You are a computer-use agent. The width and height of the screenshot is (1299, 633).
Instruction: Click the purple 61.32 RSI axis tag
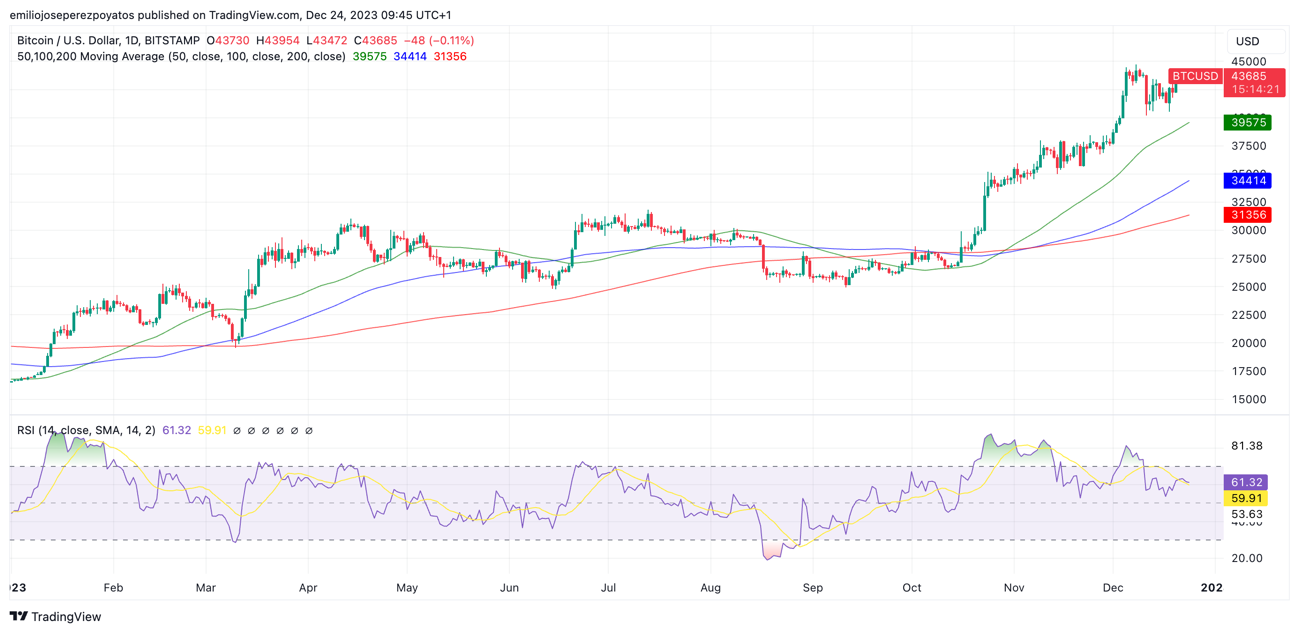(x=1246, y=482)
